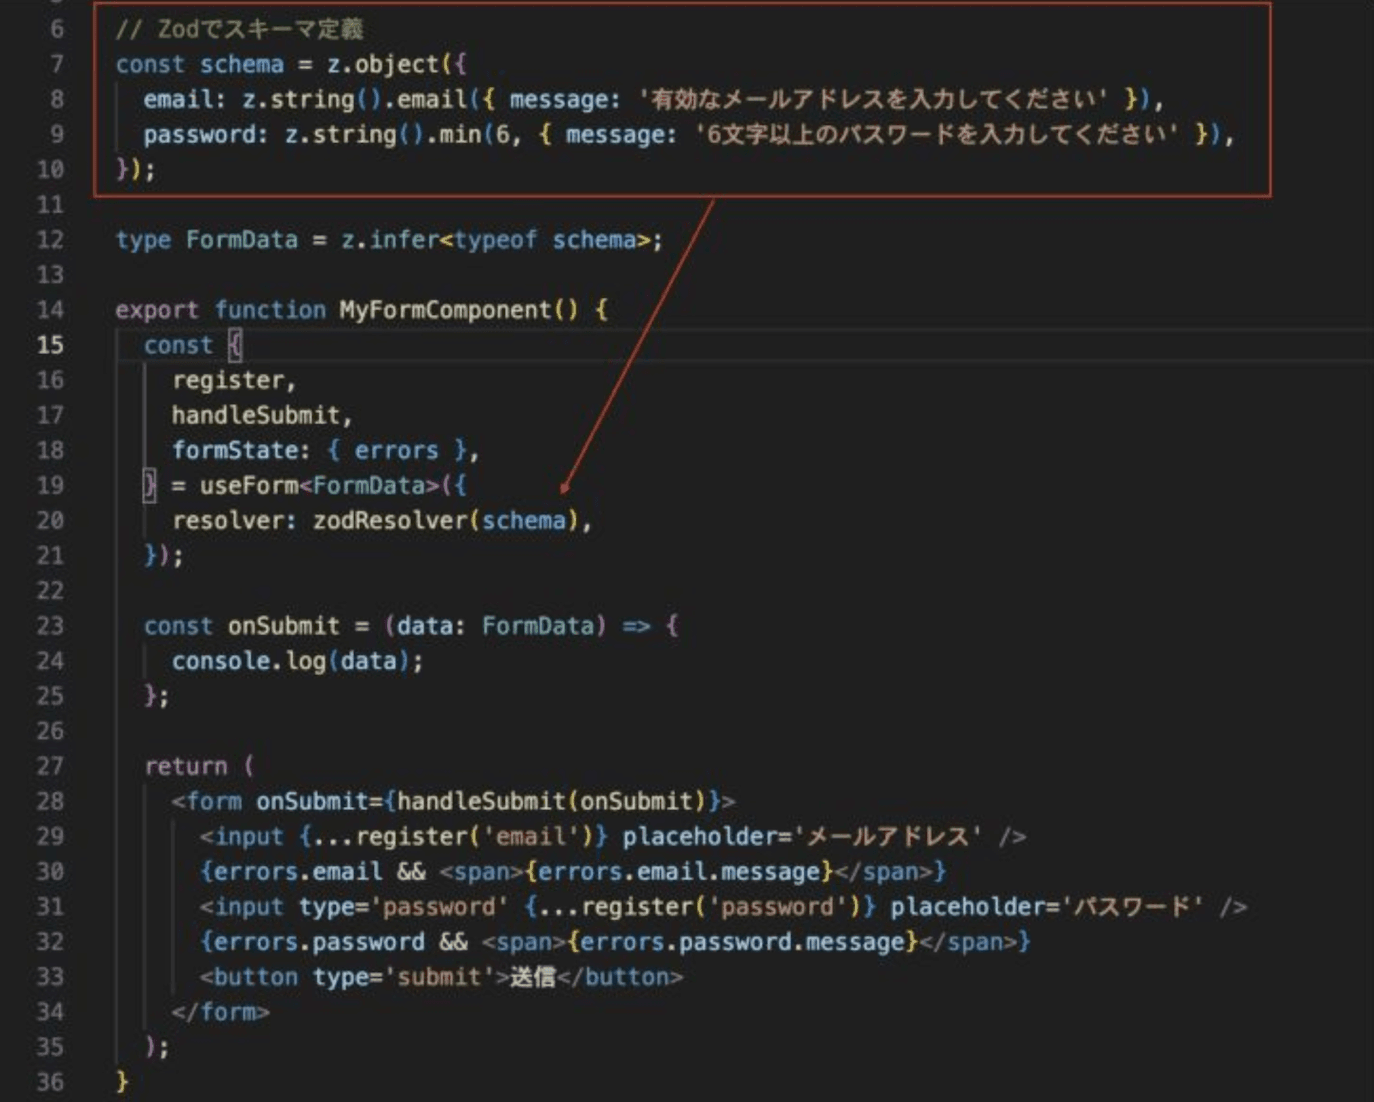Click the FormData type name on line 12
Image resolution: width=1374 pixels, height=1102 pixels.
point(241,240)
